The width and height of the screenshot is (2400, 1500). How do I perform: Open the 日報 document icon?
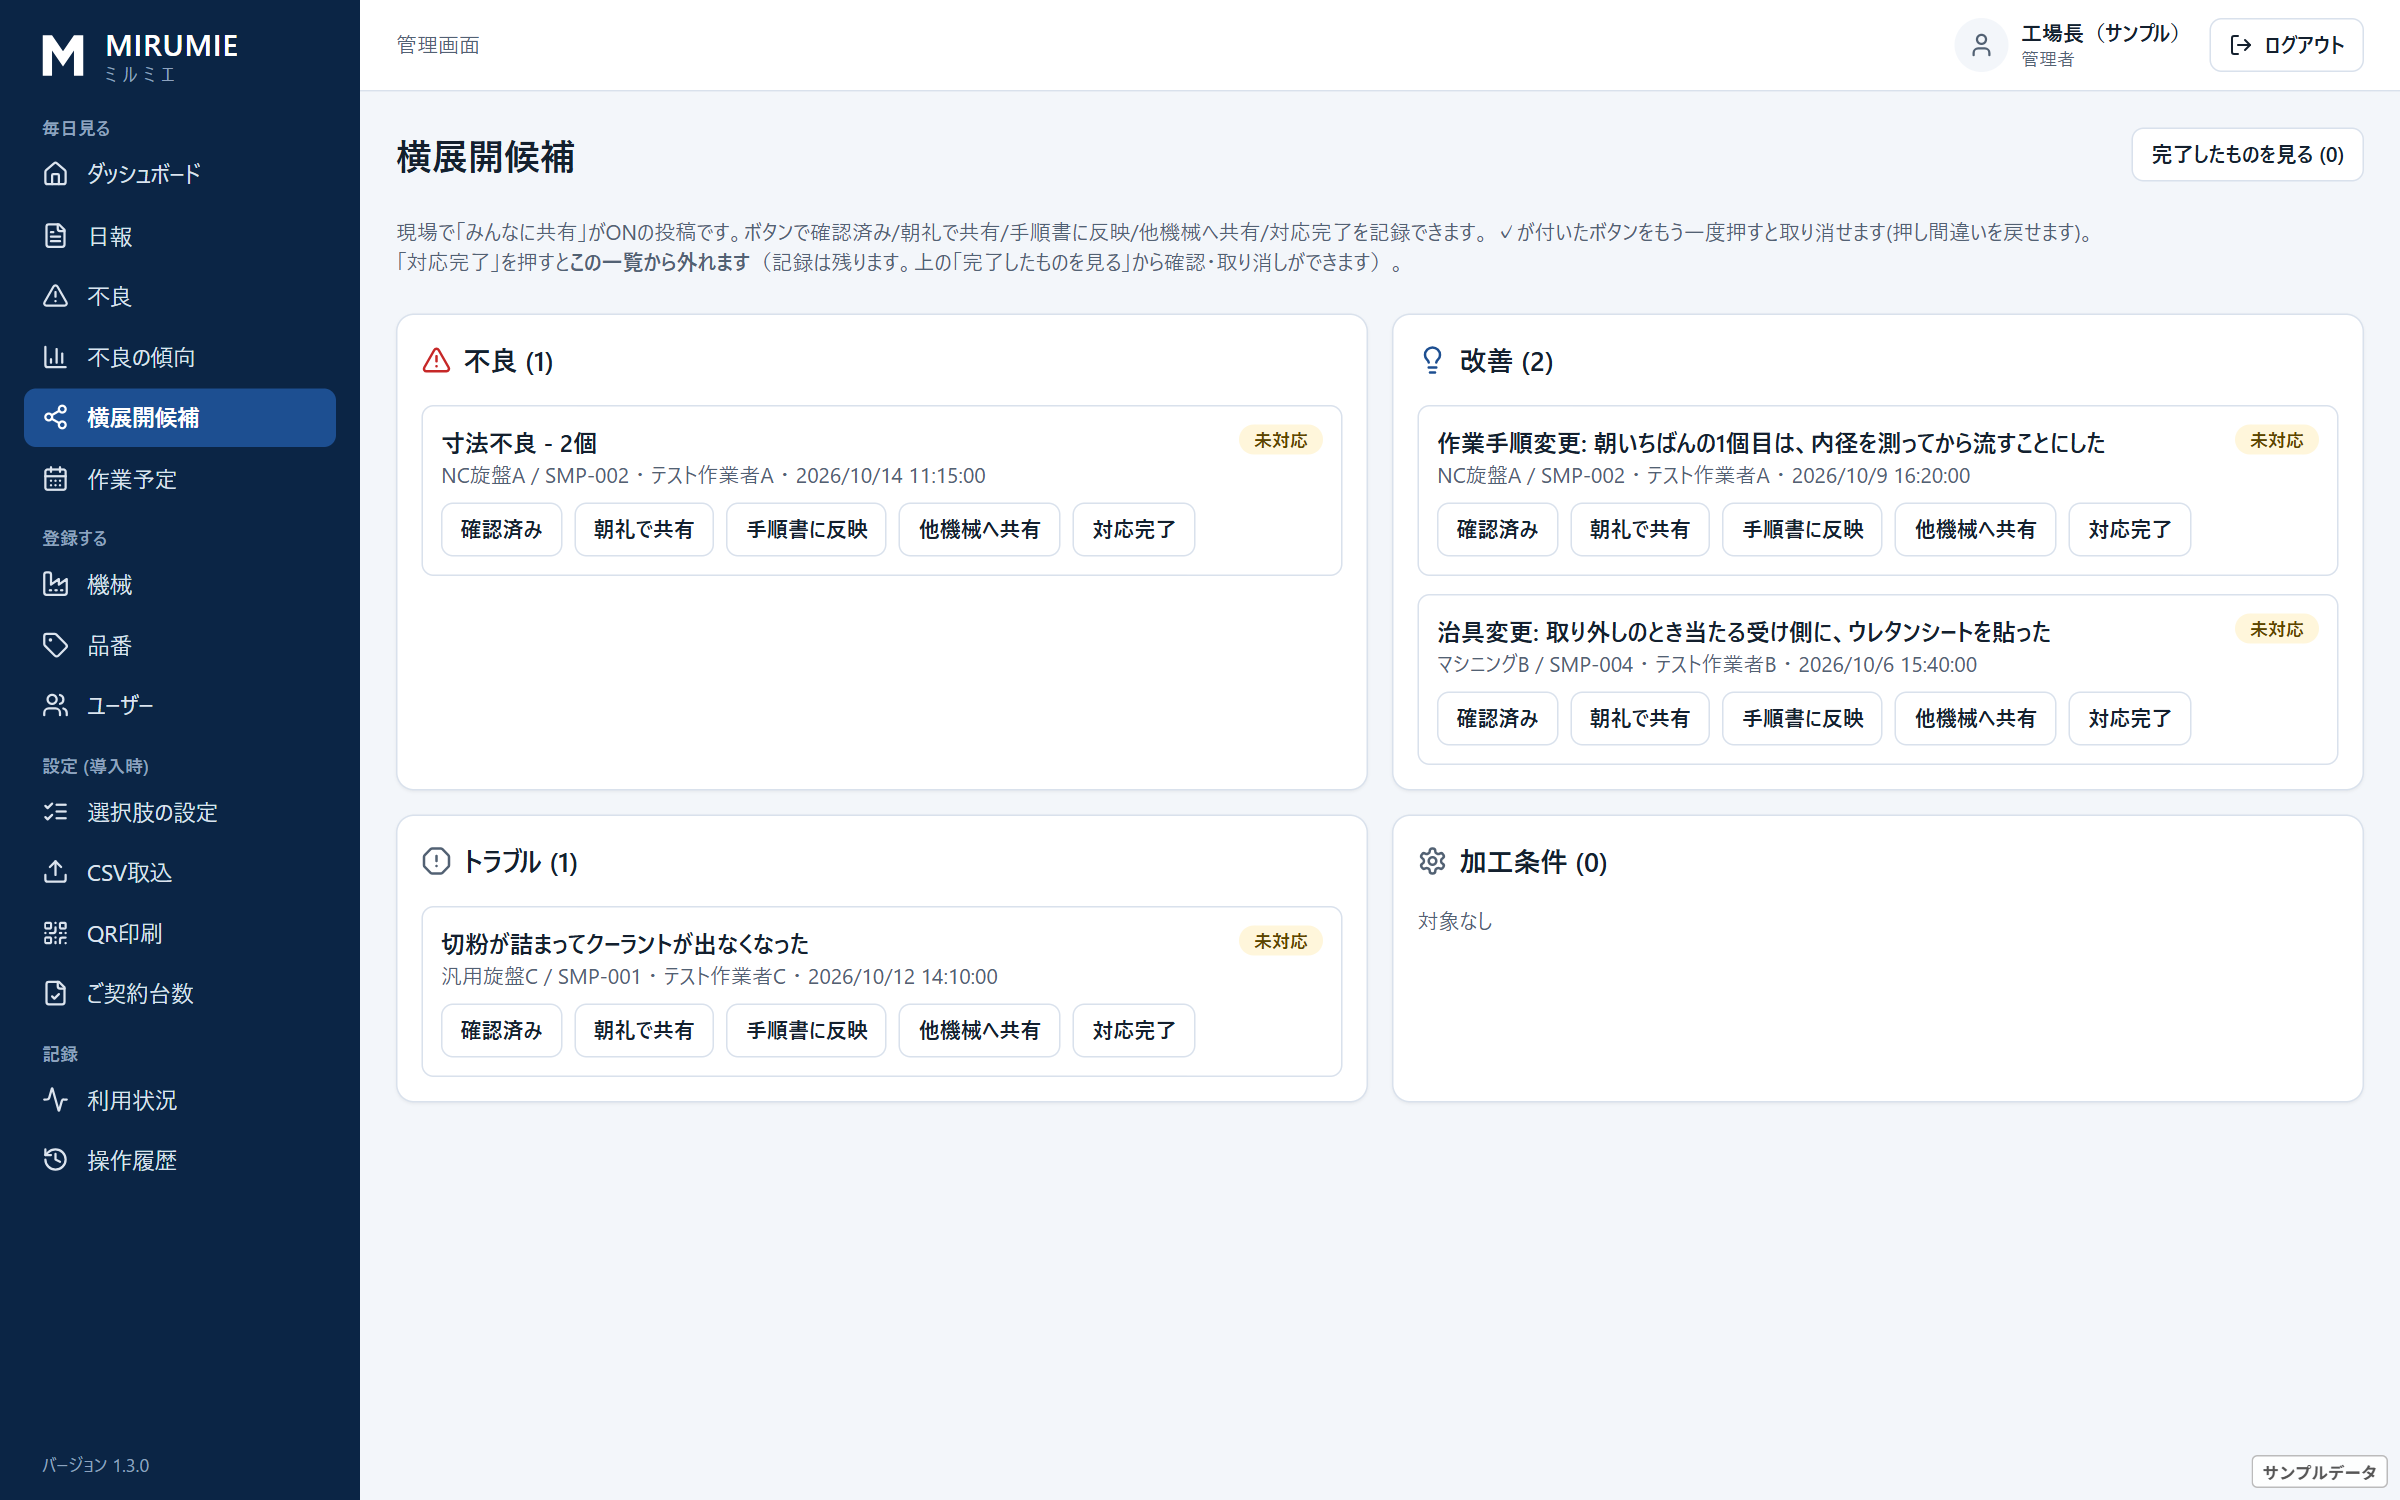pyautogui.click(x=56, y=236)
